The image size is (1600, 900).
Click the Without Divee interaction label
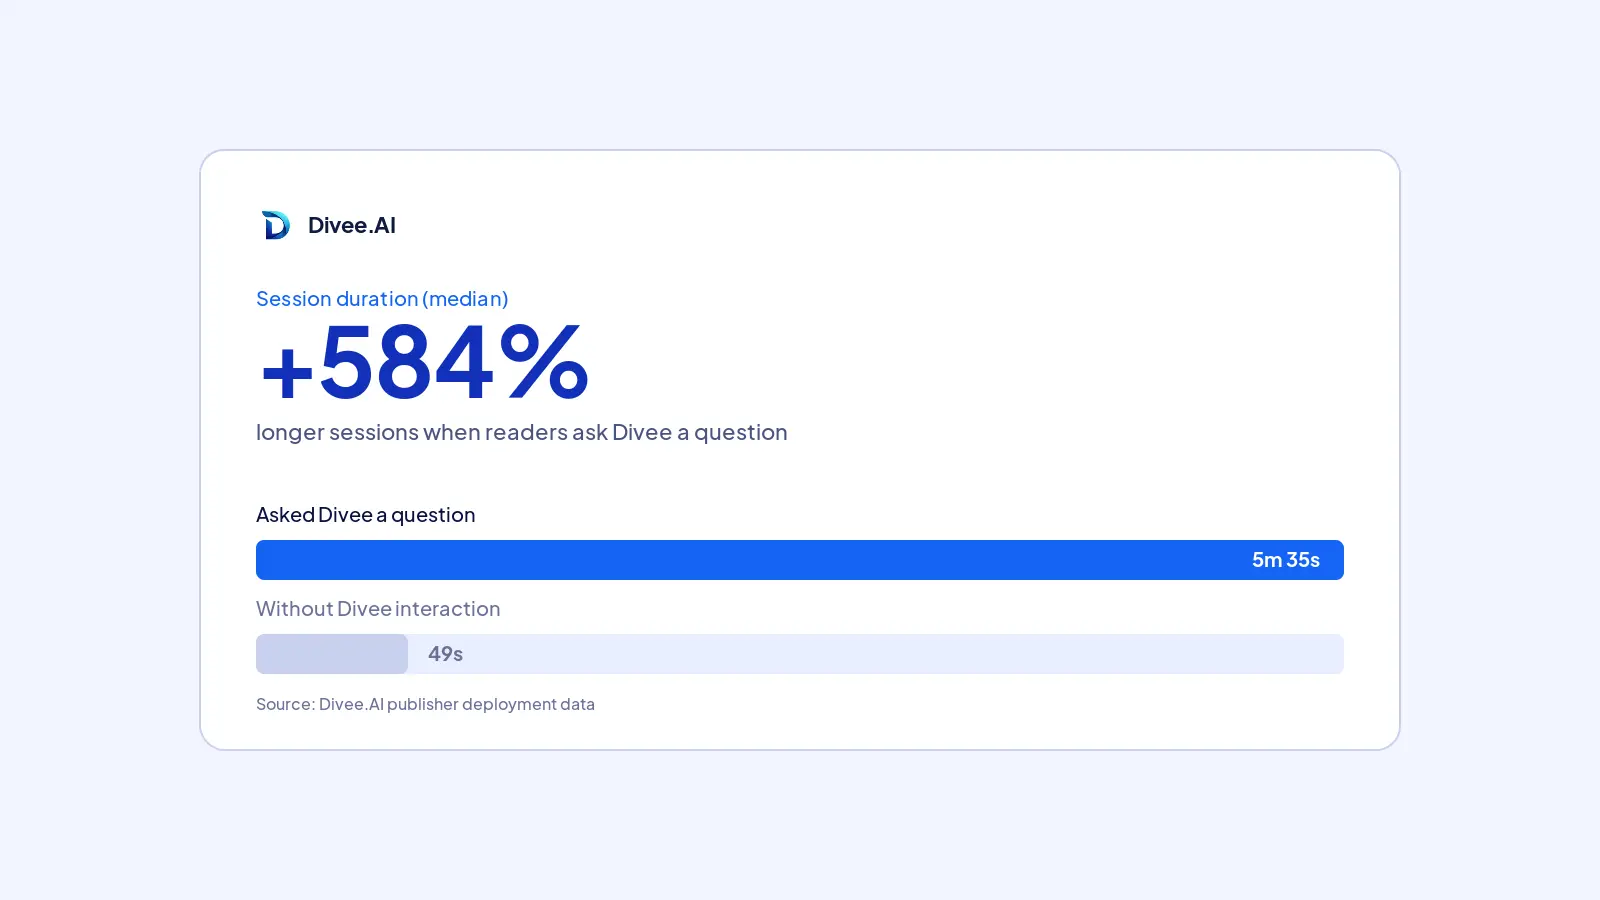point(378,609)
